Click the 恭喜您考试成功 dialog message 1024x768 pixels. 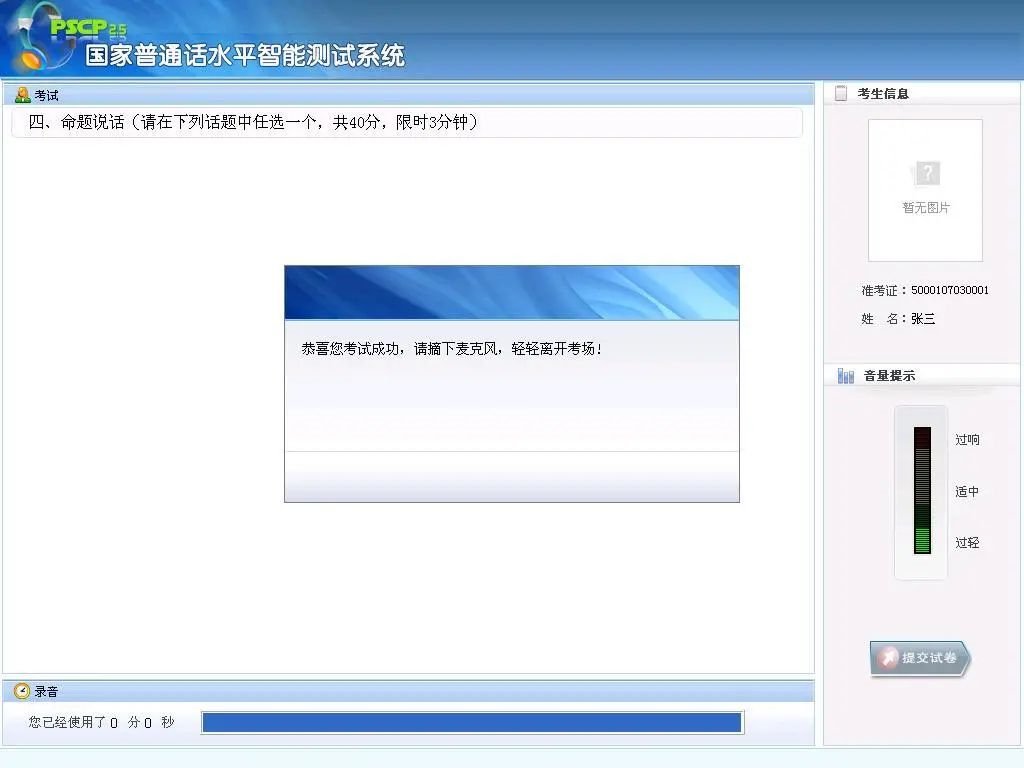(x=452, y=349)
